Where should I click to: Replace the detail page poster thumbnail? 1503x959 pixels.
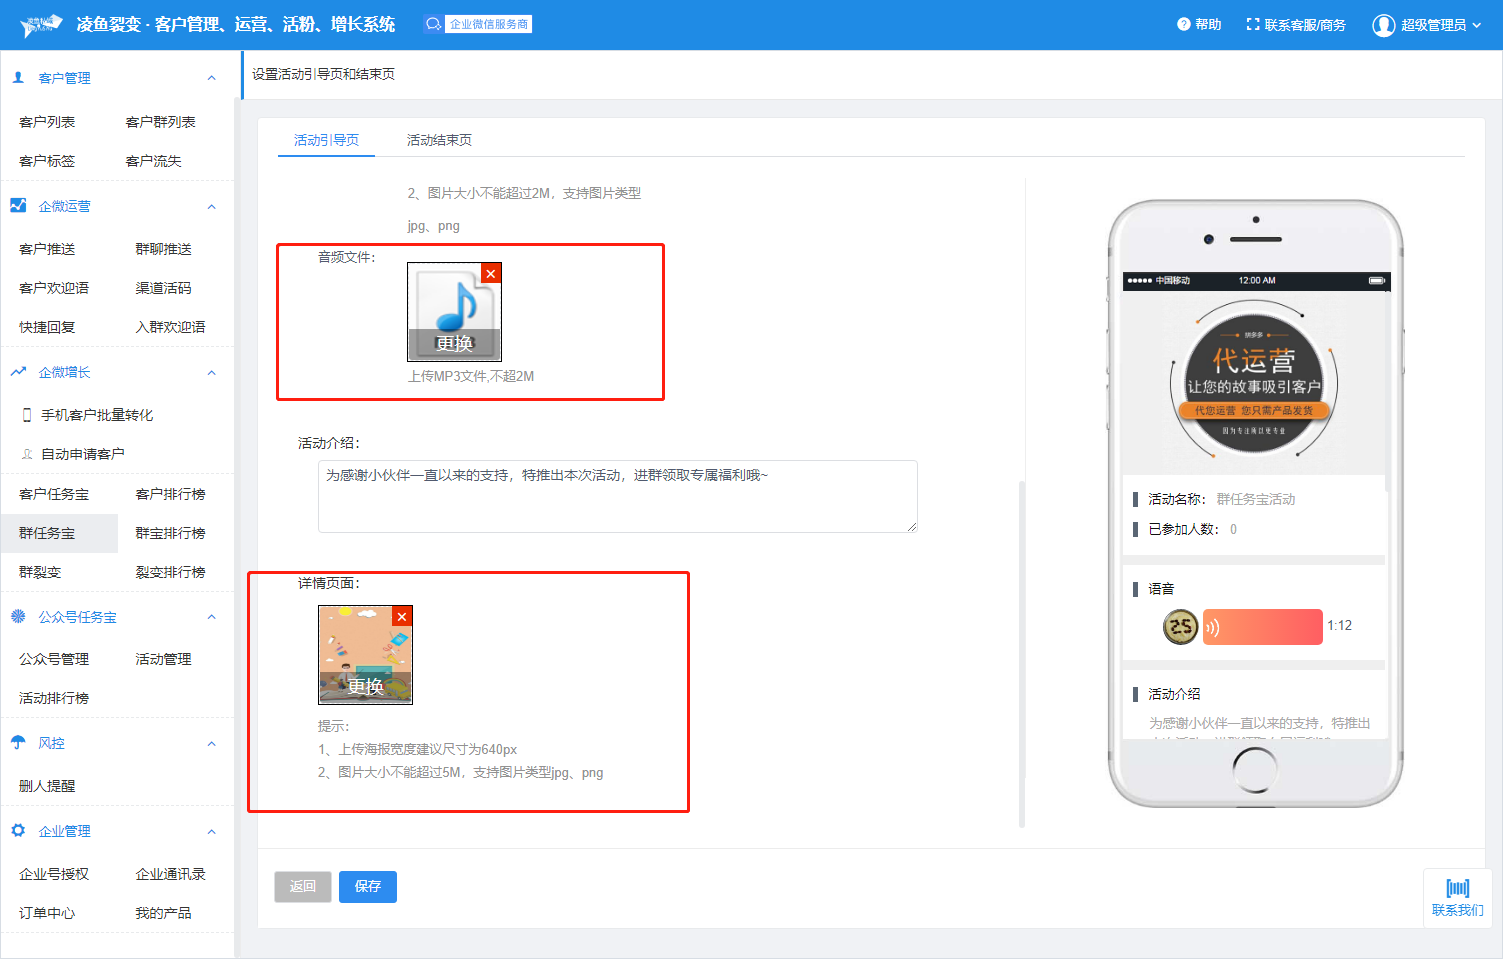point(365,686)
